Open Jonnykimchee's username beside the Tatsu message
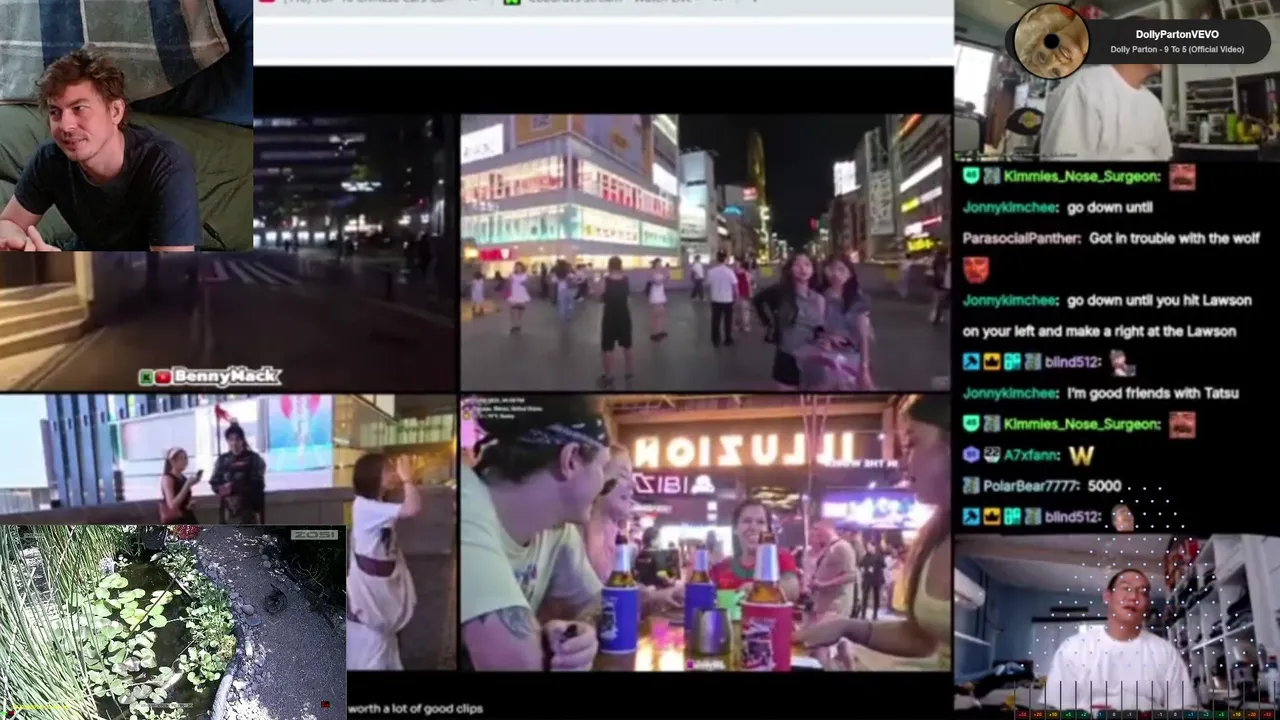This screenshot has width=1280, height=720. click(x=1010, y=393)
